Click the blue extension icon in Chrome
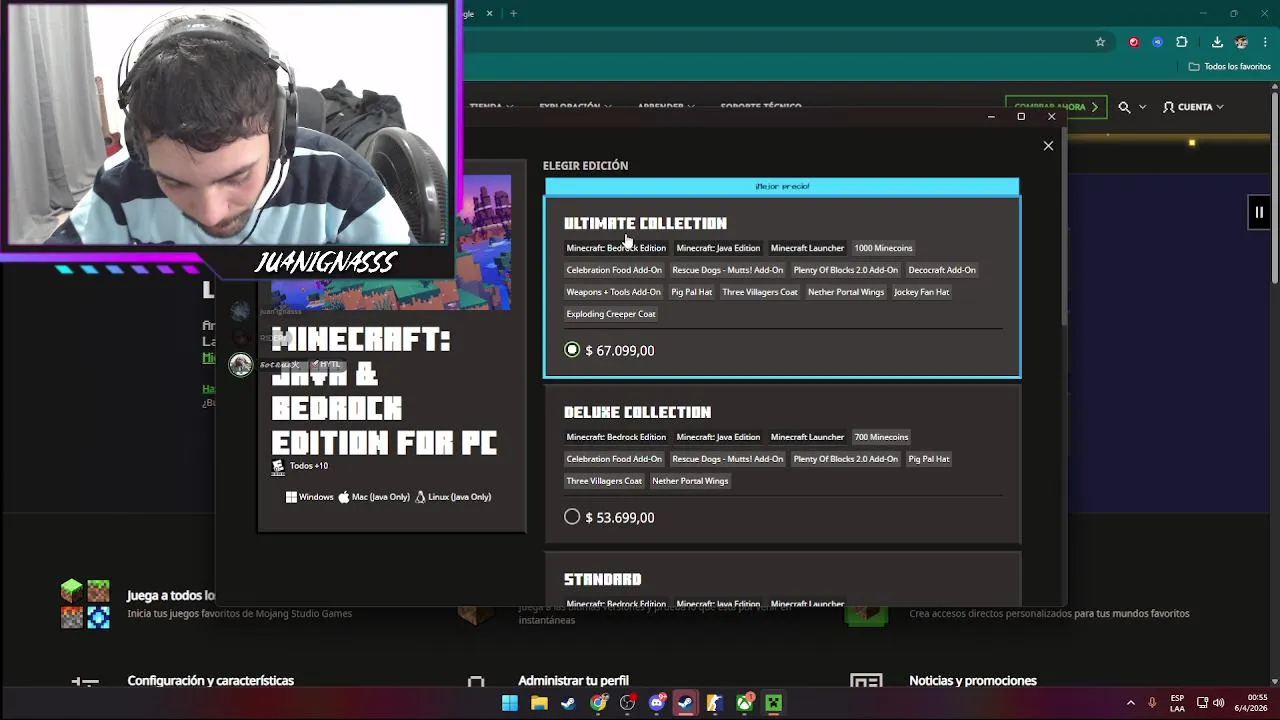This screenshot has height=720, width=1280. pyautogui.click(x=1157, y=42)
